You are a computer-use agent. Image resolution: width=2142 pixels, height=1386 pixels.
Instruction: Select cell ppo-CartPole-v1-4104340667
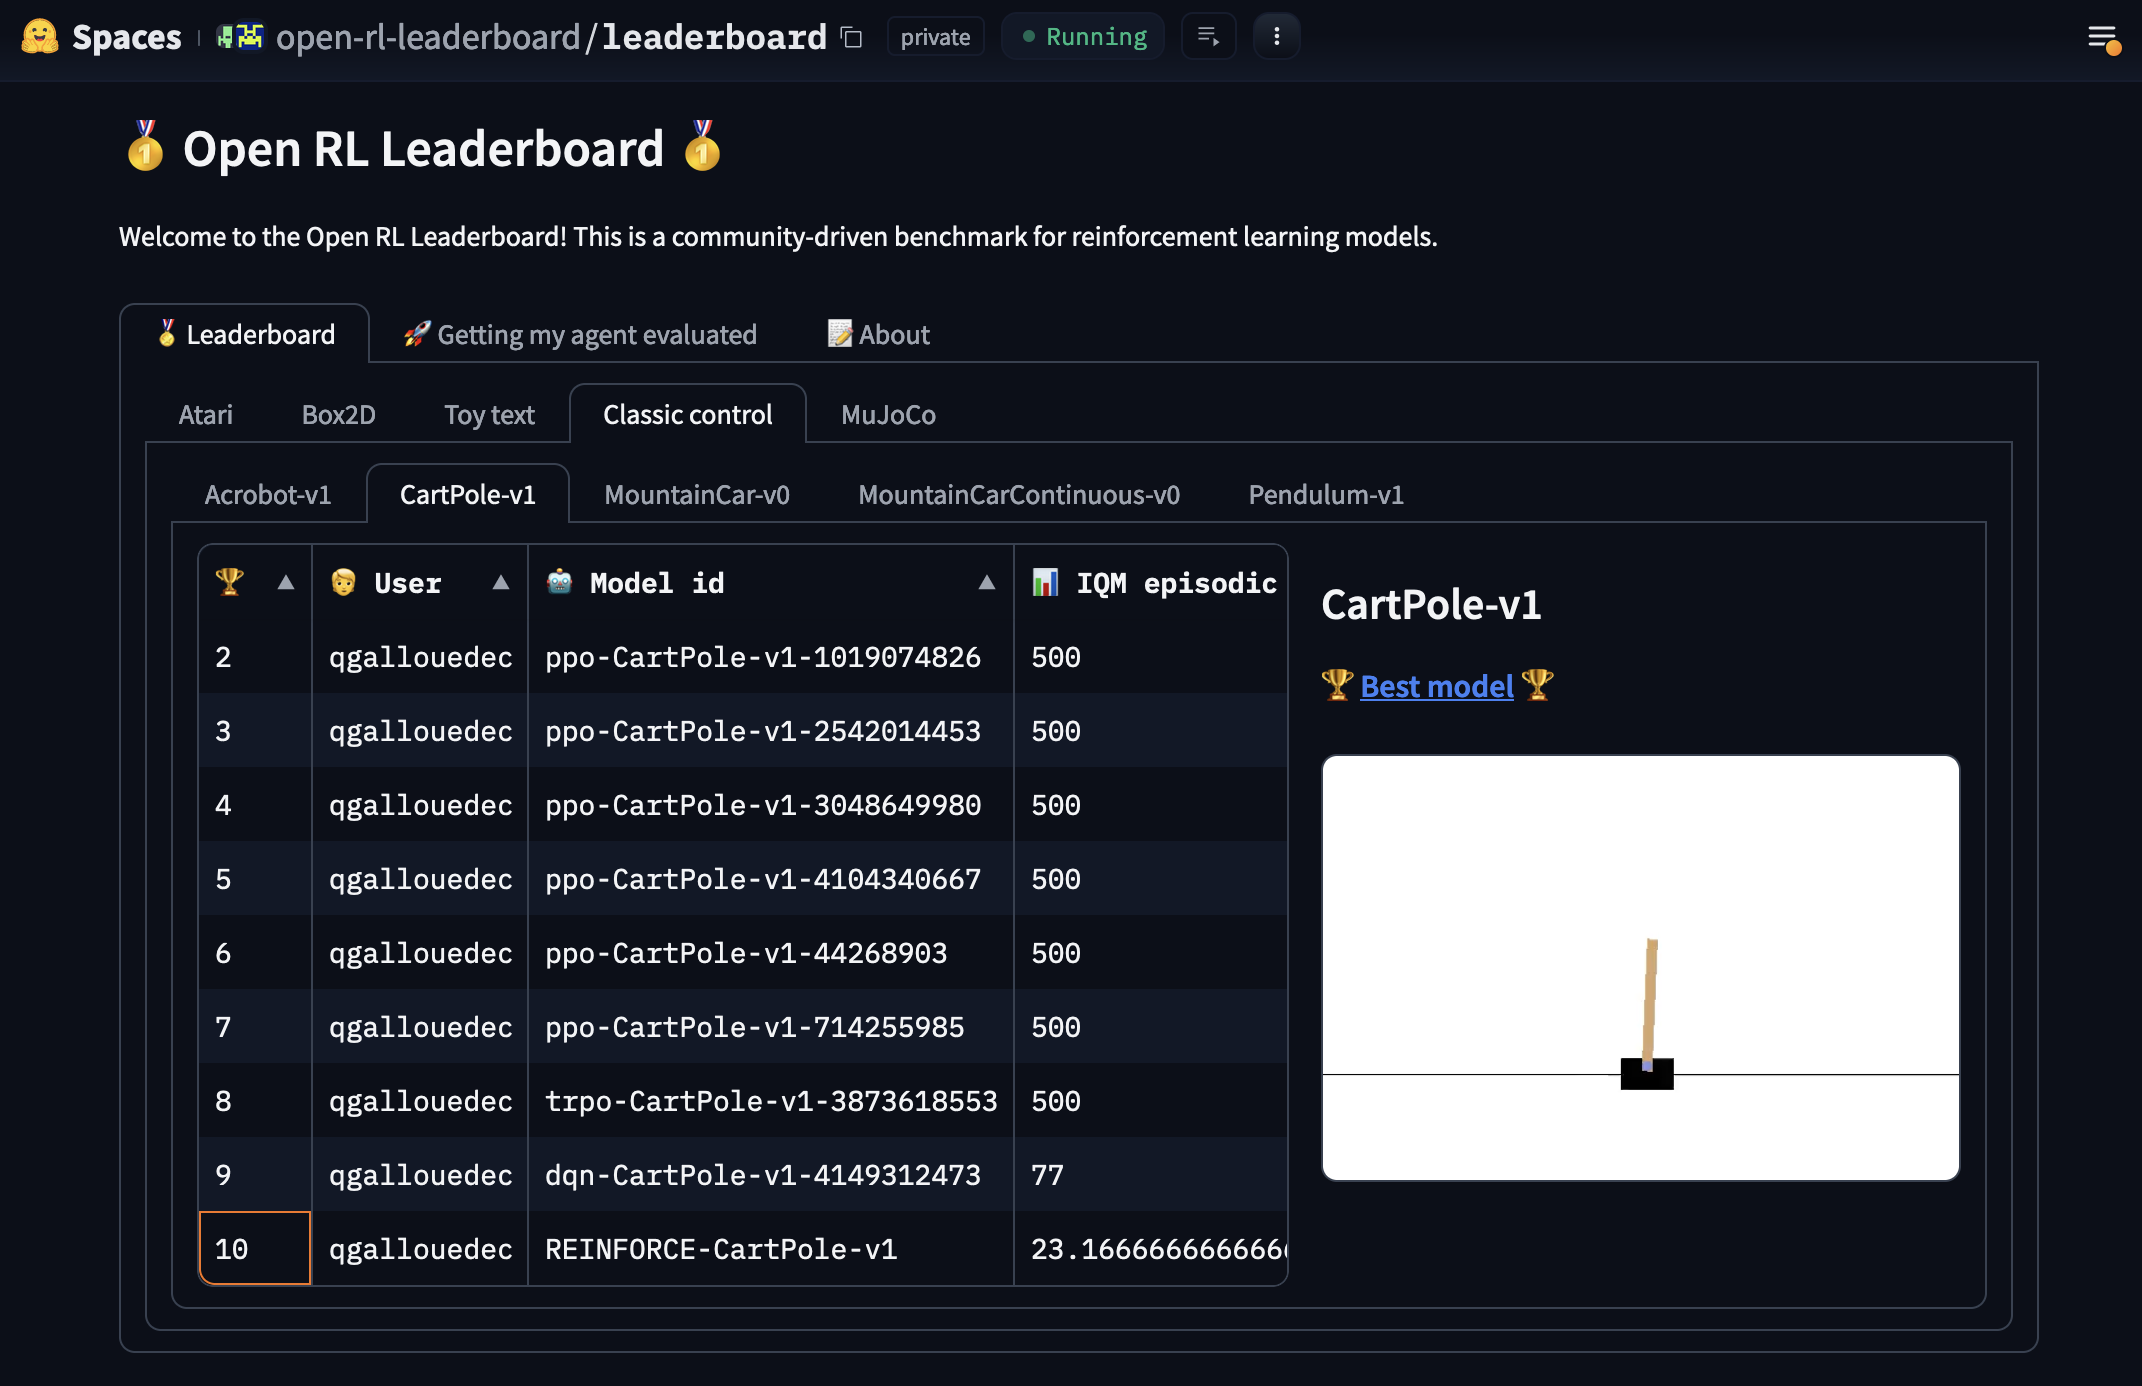tap(770, 879)
